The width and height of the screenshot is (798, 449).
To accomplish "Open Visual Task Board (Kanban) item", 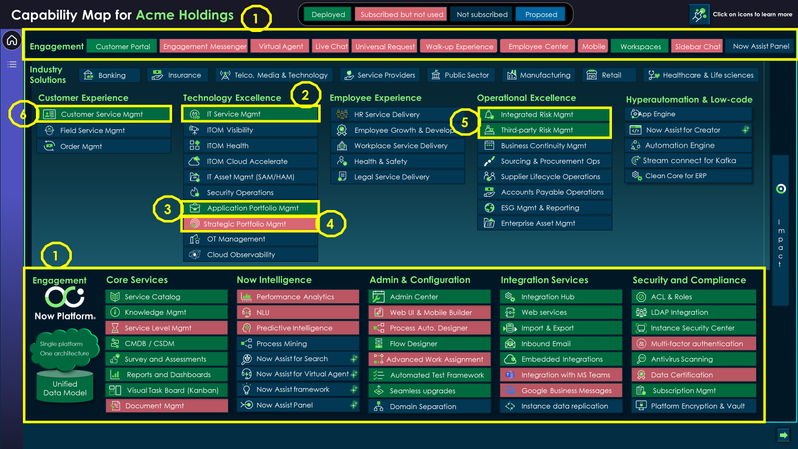I will pyautogui.click(x=166, y=390).
